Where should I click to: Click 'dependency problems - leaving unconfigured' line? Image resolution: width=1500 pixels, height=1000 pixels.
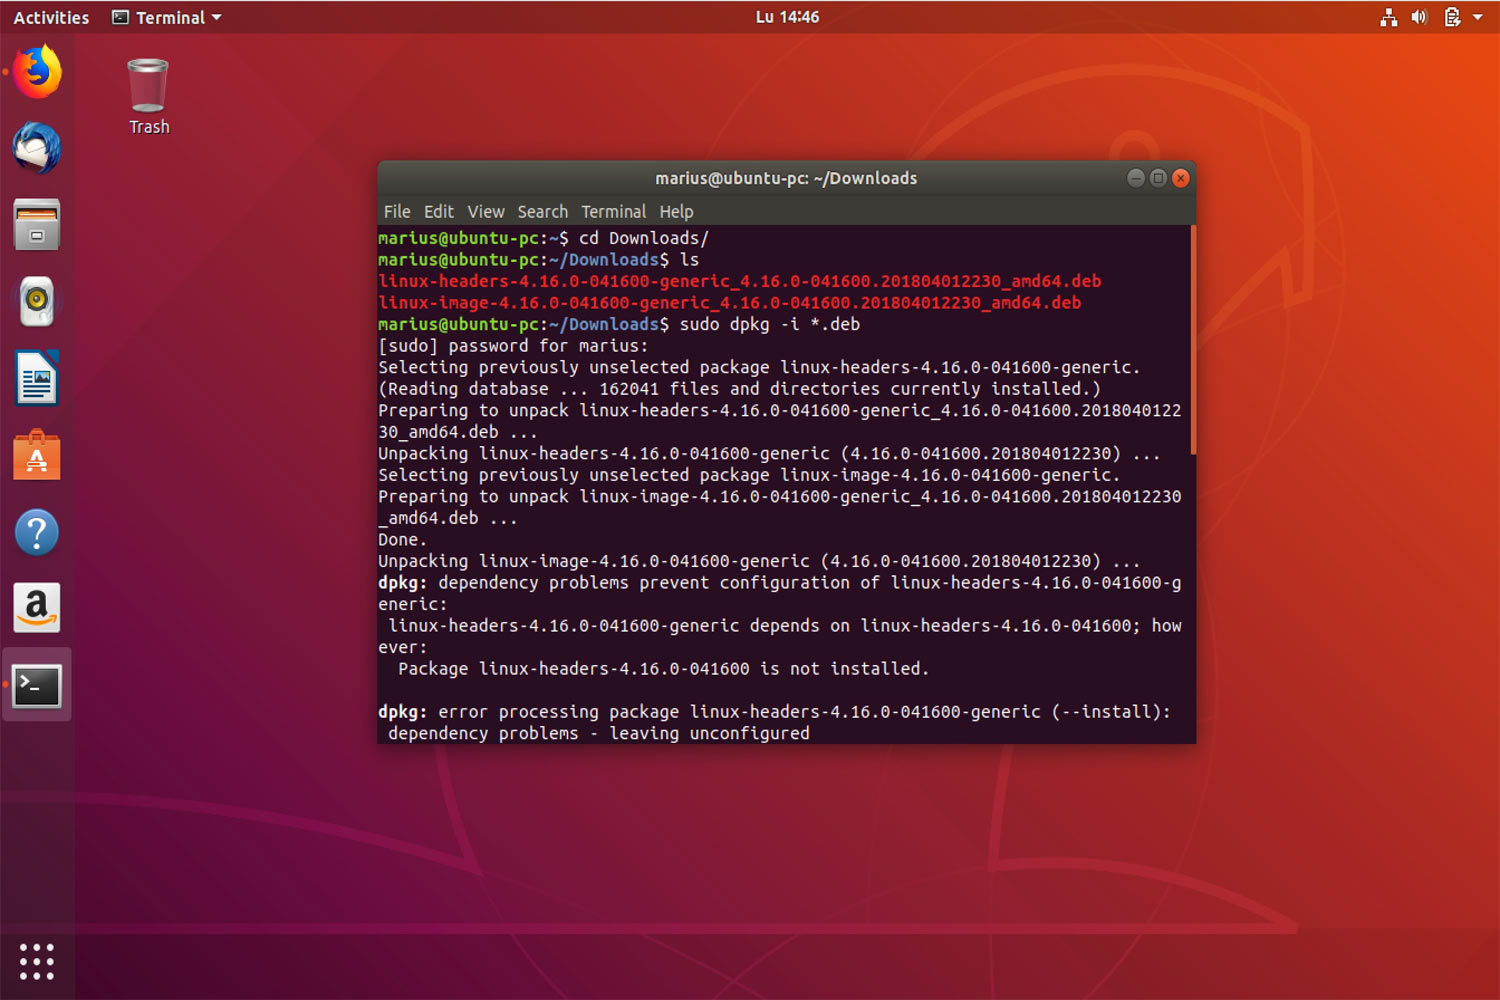click(x=599, y=734)
